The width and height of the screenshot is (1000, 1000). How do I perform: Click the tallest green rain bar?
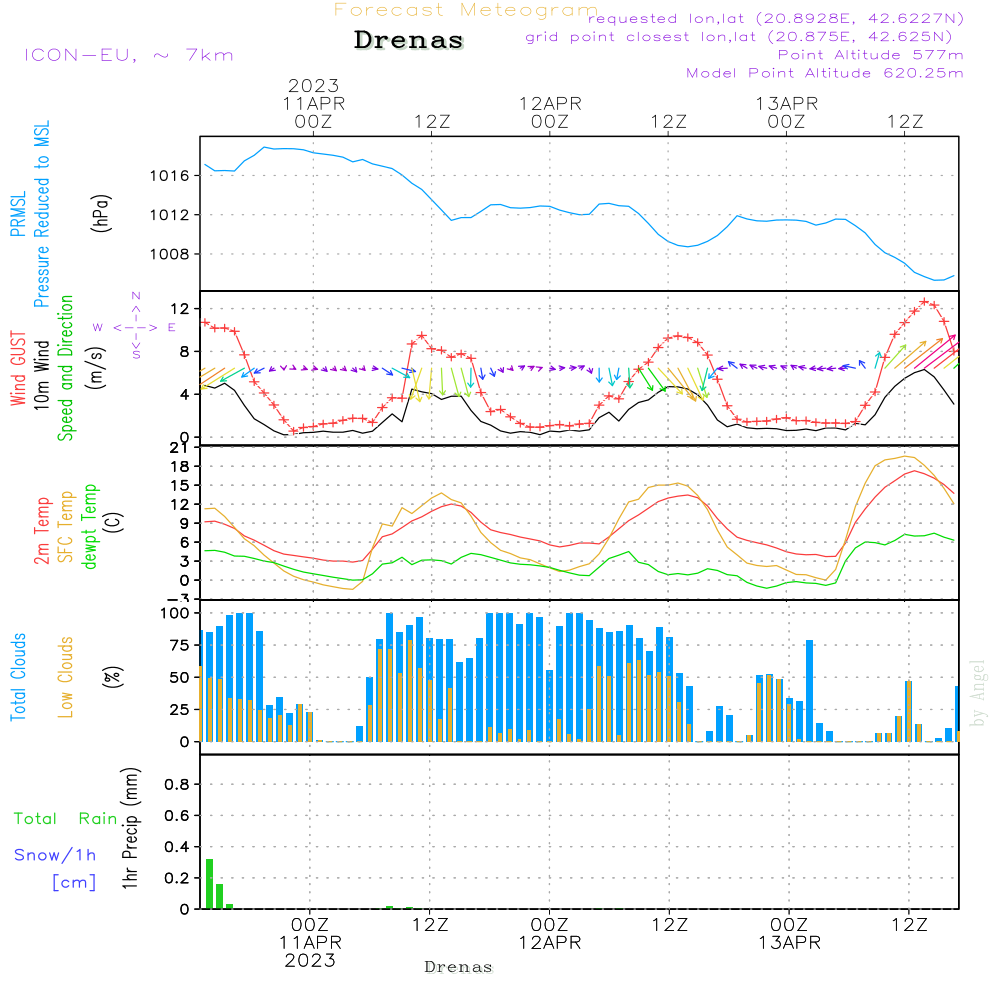(x=209, y=884)
